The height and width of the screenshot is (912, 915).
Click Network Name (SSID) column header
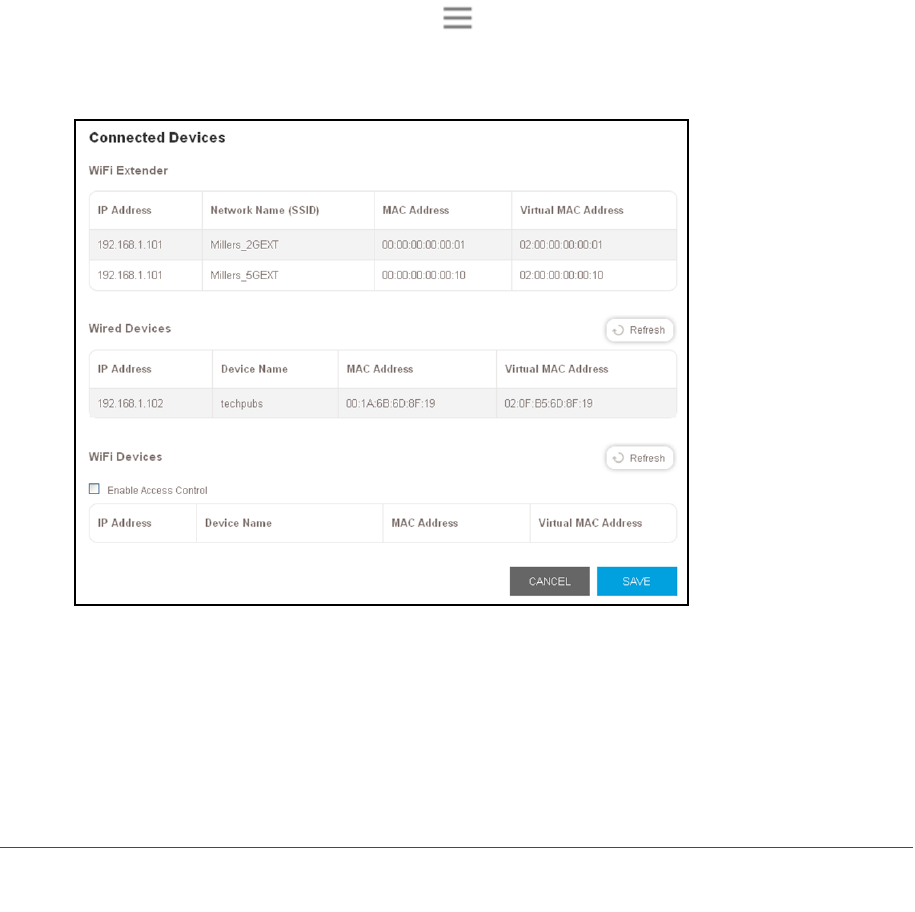click(x=265, y=210)
